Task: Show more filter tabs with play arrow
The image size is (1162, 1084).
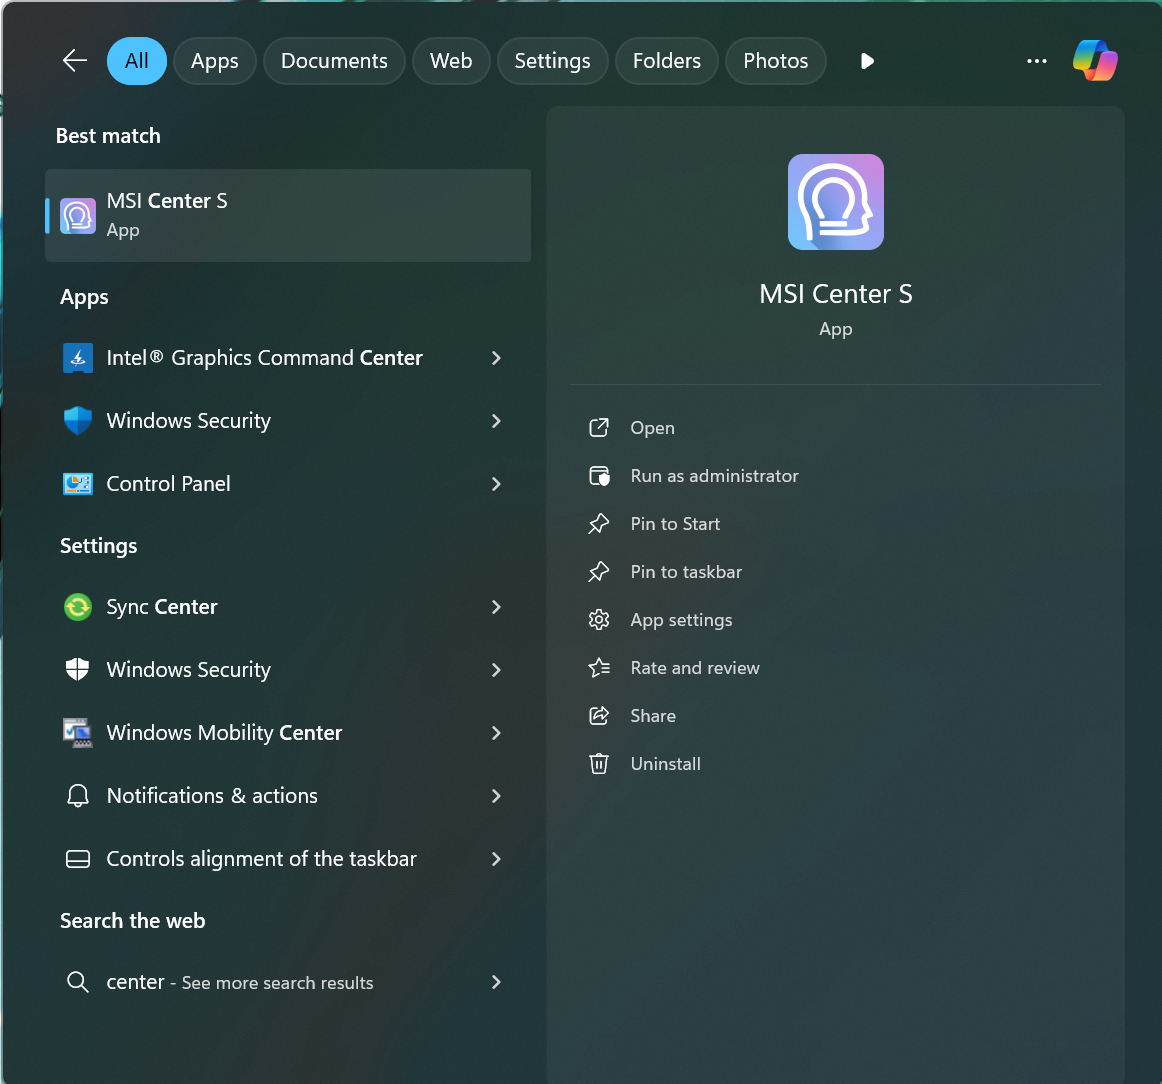Action: (867, 61)
